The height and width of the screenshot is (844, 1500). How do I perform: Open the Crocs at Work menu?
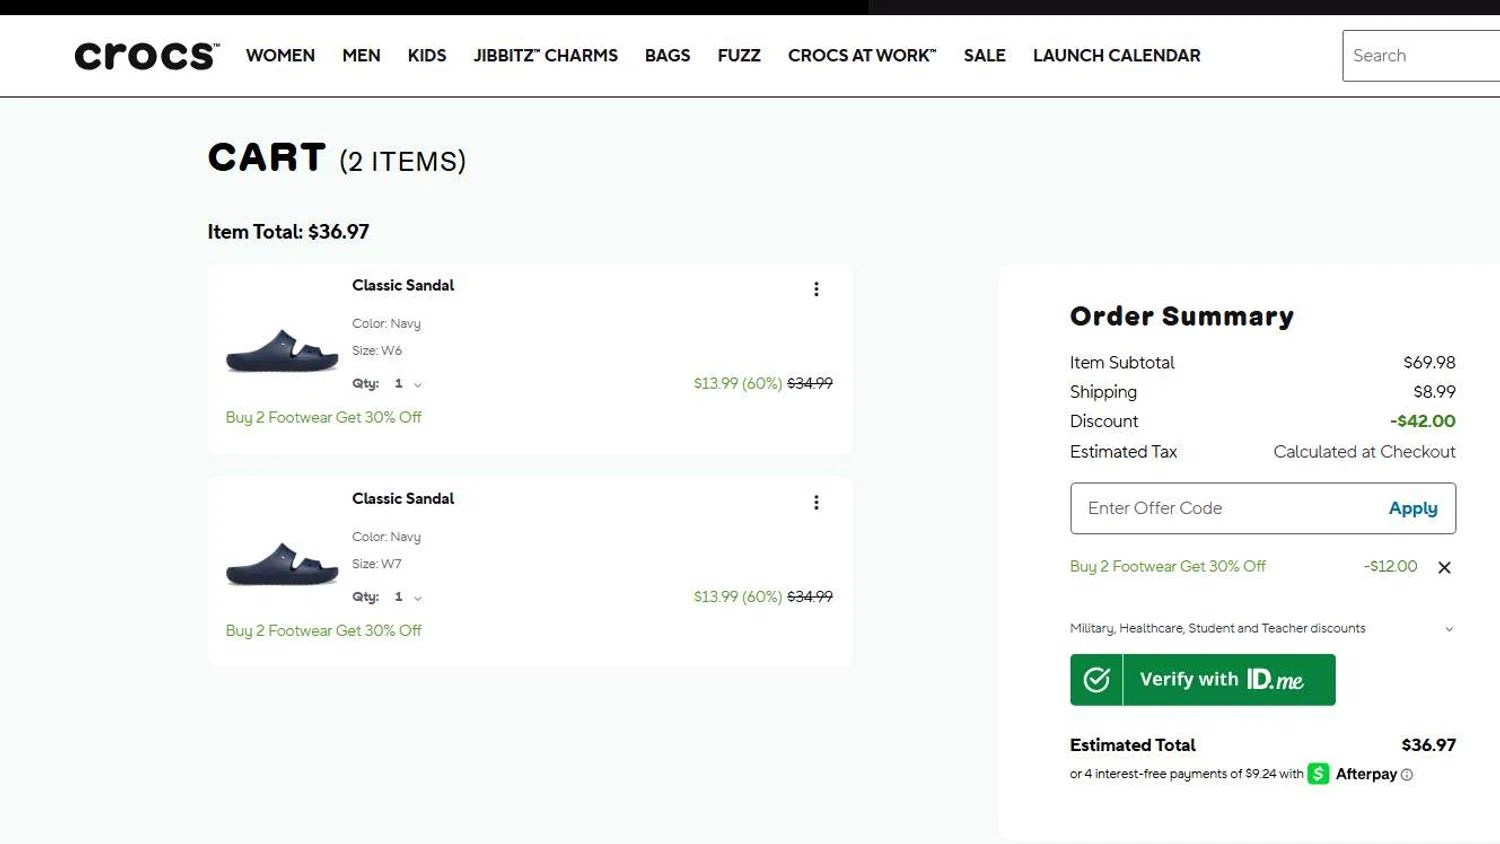click(862, 56)
